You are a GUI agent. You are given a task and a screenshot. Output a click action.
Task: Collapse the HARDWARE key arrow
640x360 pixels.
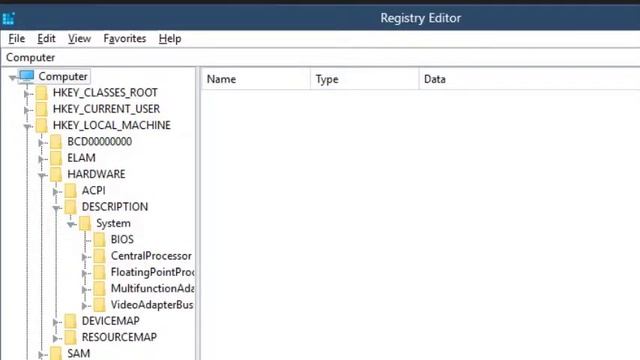click(x=42, y=176)
